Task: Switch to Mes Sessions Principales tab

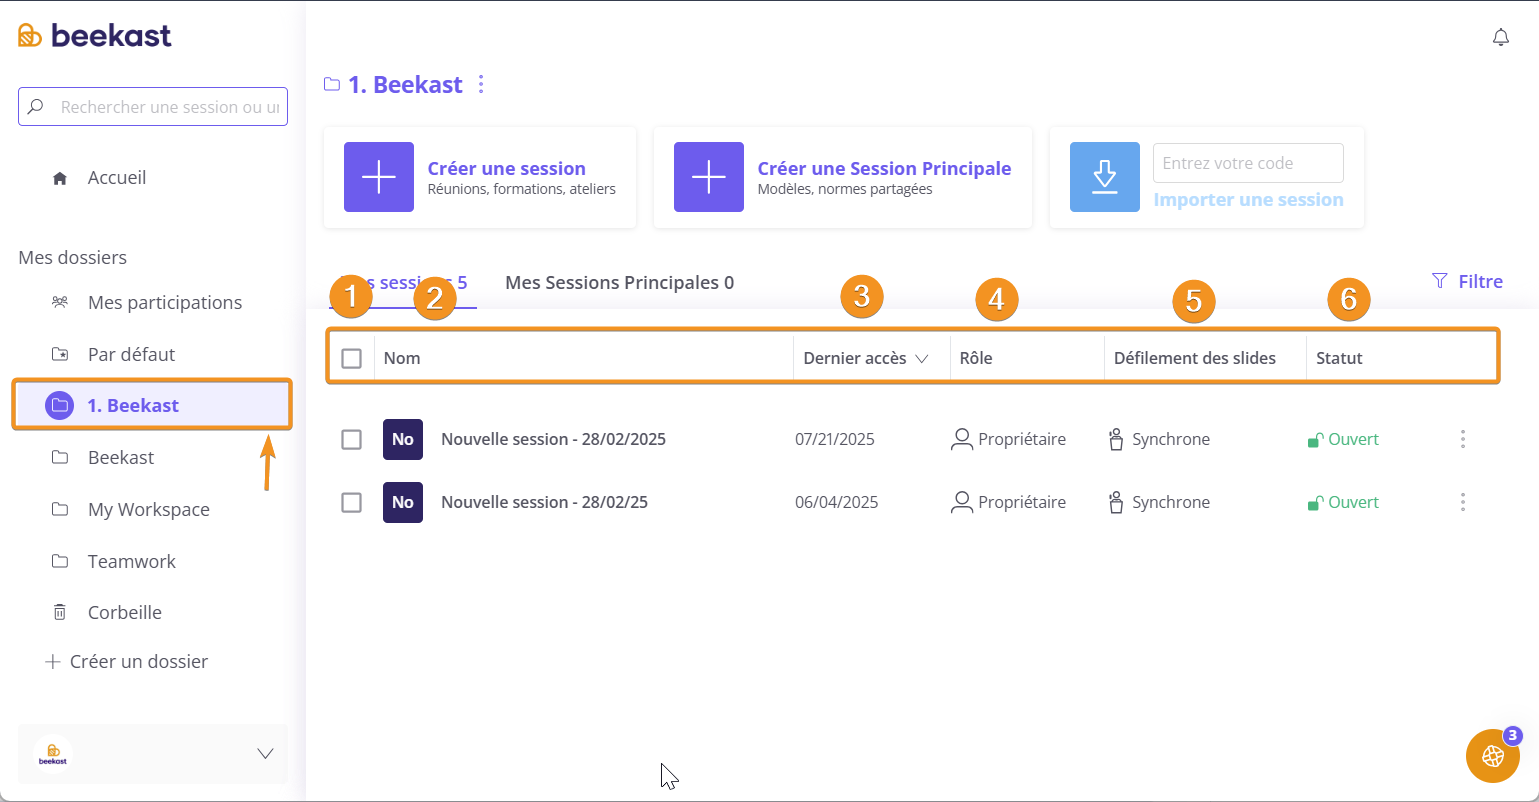Action: (x=619, y=283)
